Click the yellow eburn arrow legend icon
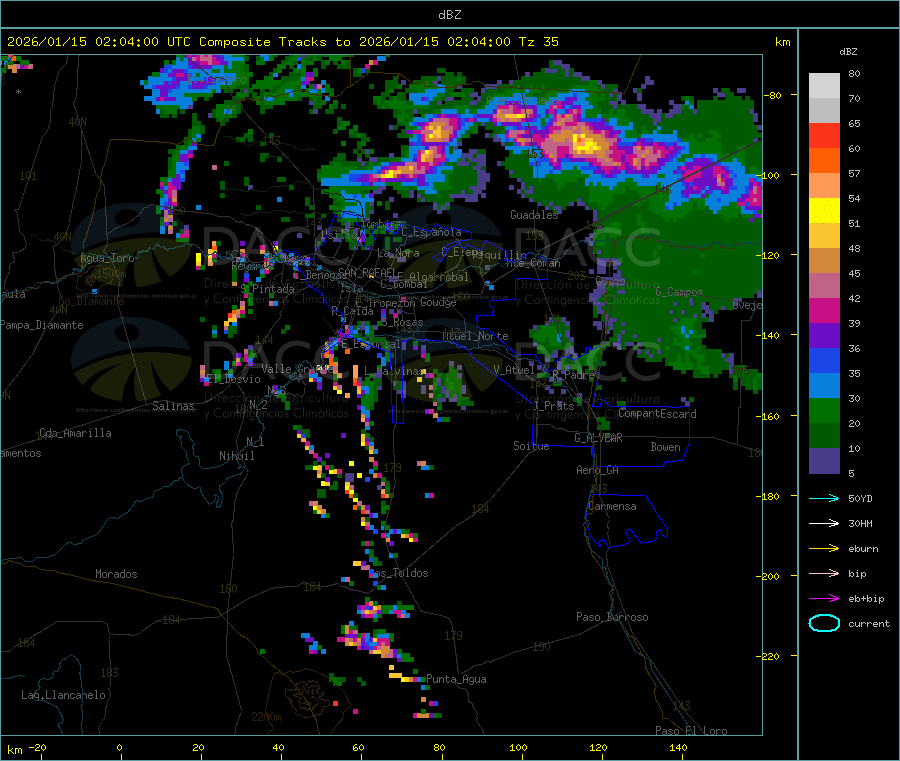This screenshot has height=761, width=900. [x=824, y=549]
